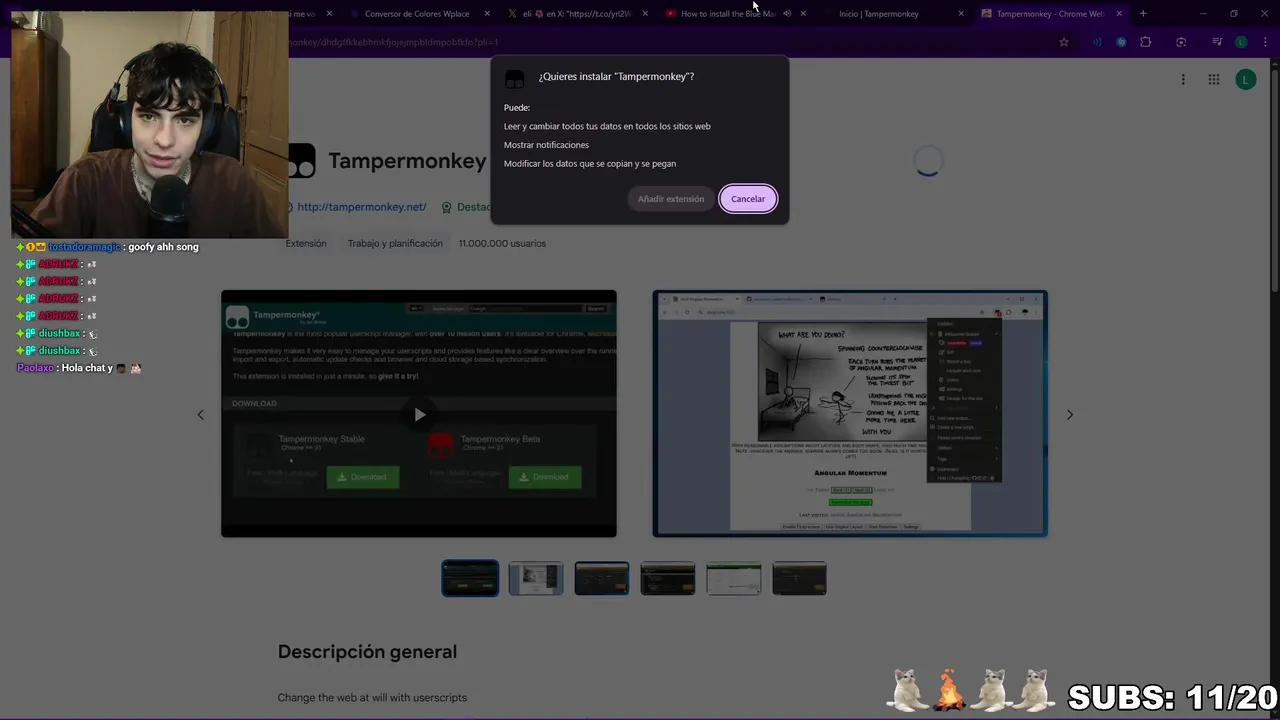This screenshot has height=720, width=1280.
Task: Click the Descripción general heading
Action: (367, 652)
